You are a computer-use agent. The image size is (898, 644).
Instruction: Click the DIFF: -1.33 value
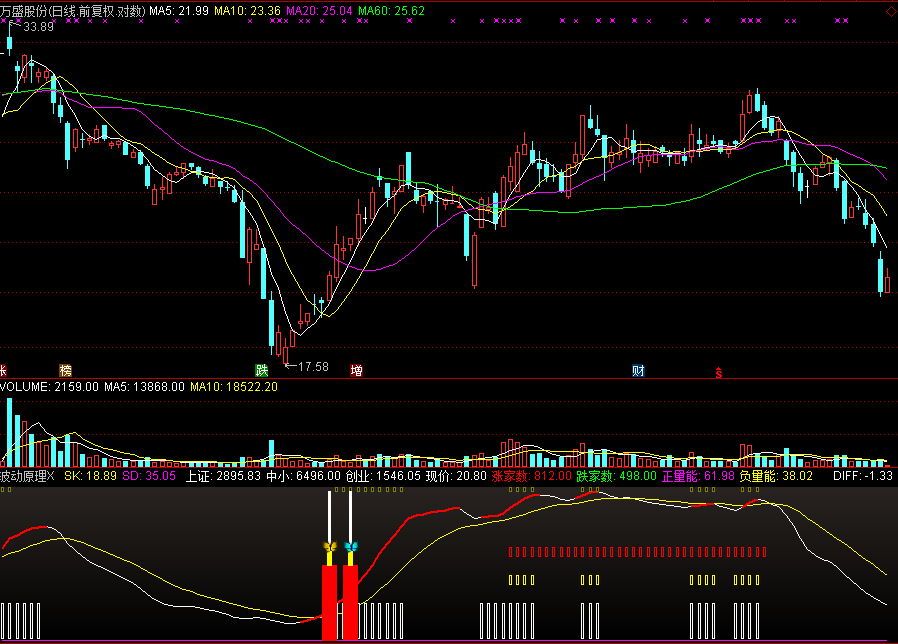tap(863, 476)
